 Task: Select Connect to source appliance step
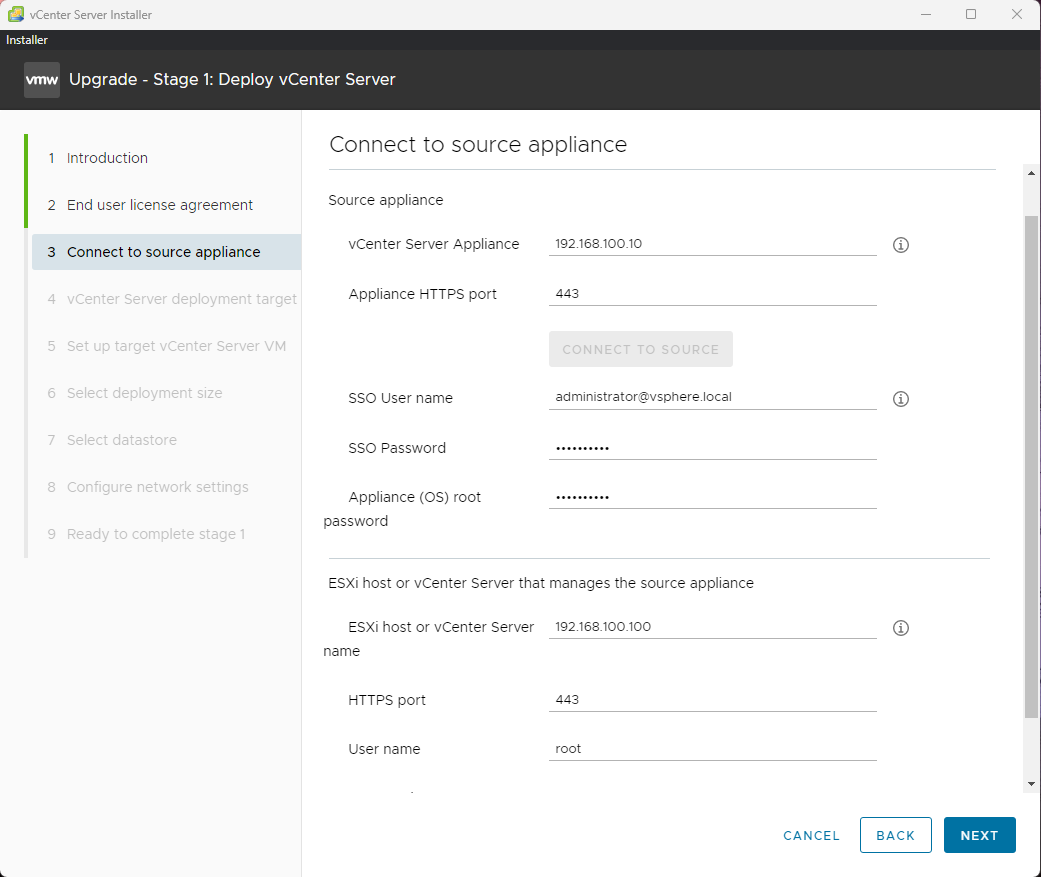click(x=163, y=252)
